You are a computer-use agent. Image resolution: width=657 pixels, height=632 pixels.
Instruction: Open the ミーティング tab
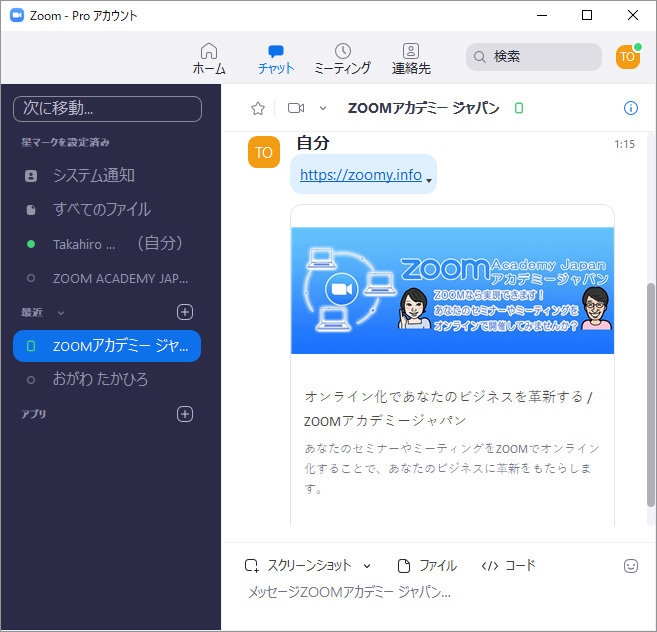(342, 59)
